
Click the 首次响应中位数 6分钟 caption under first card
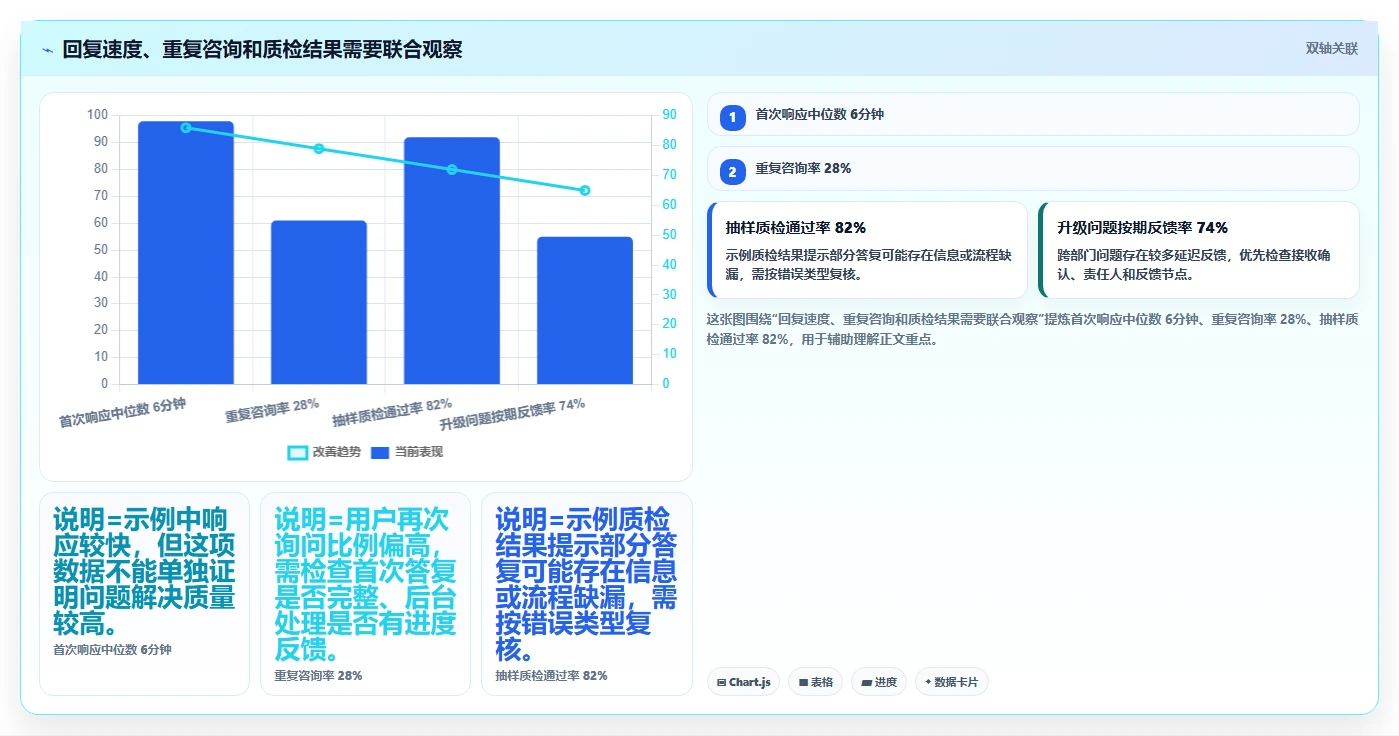(112, 650)
